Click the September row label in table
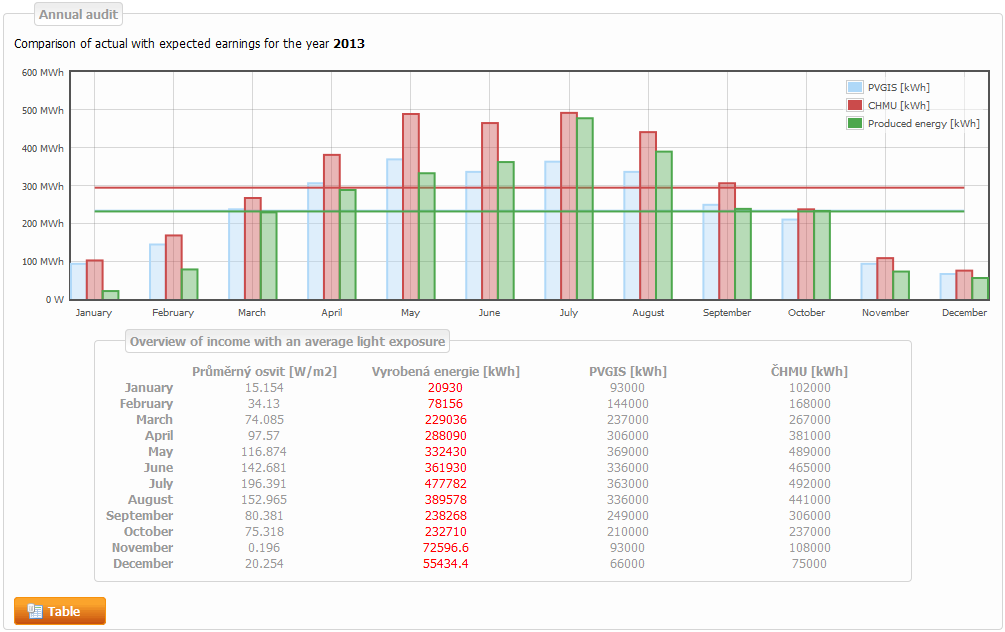Screen dimensions: 1005x632 click(139, 516)
